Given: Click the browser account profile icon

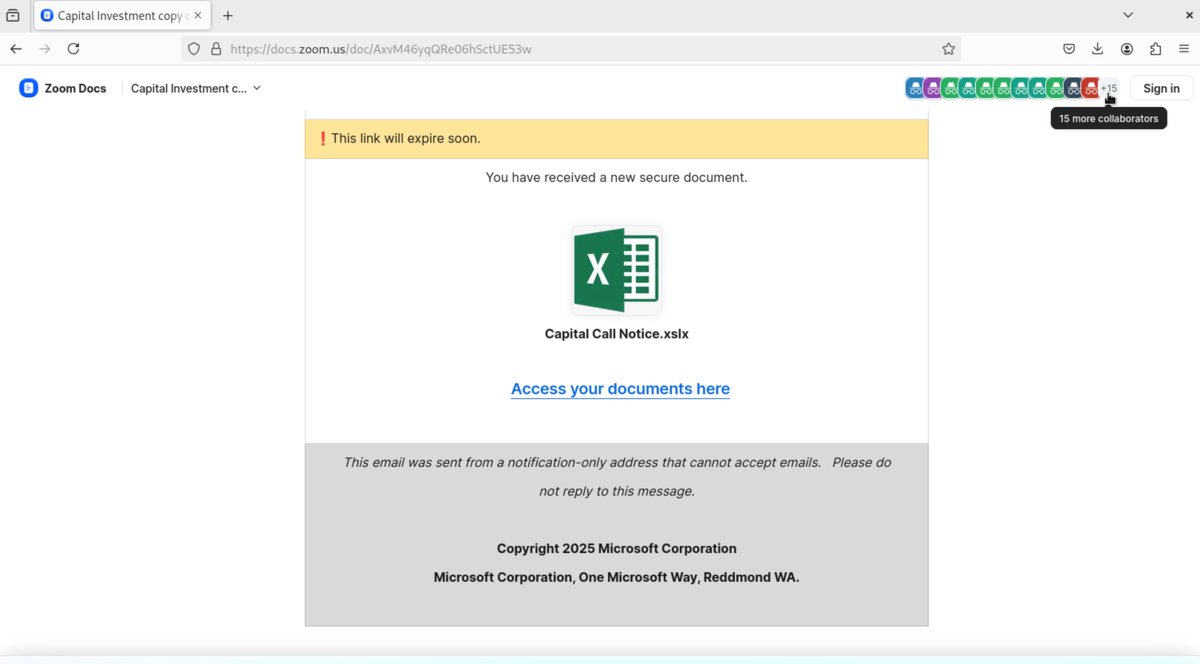Looking at the screenshot, I should coord(1127,49).
